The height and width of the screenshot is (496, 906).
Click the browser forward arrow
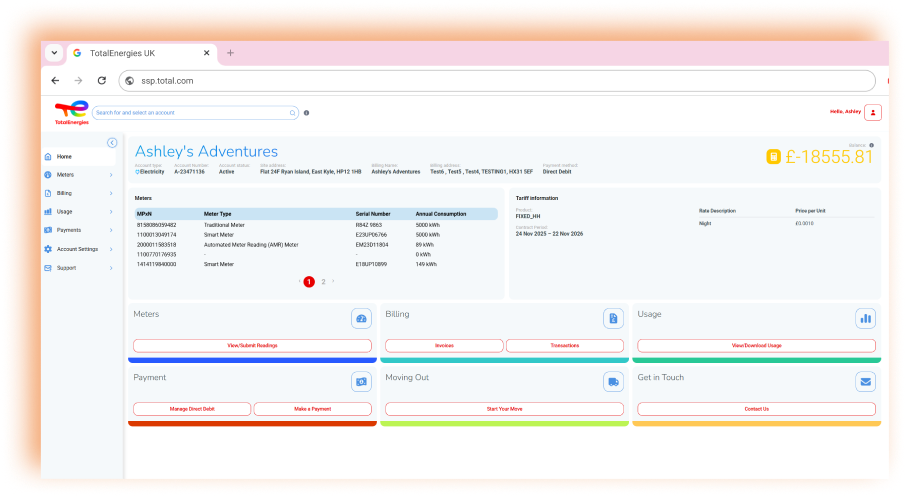click(78, 80)
